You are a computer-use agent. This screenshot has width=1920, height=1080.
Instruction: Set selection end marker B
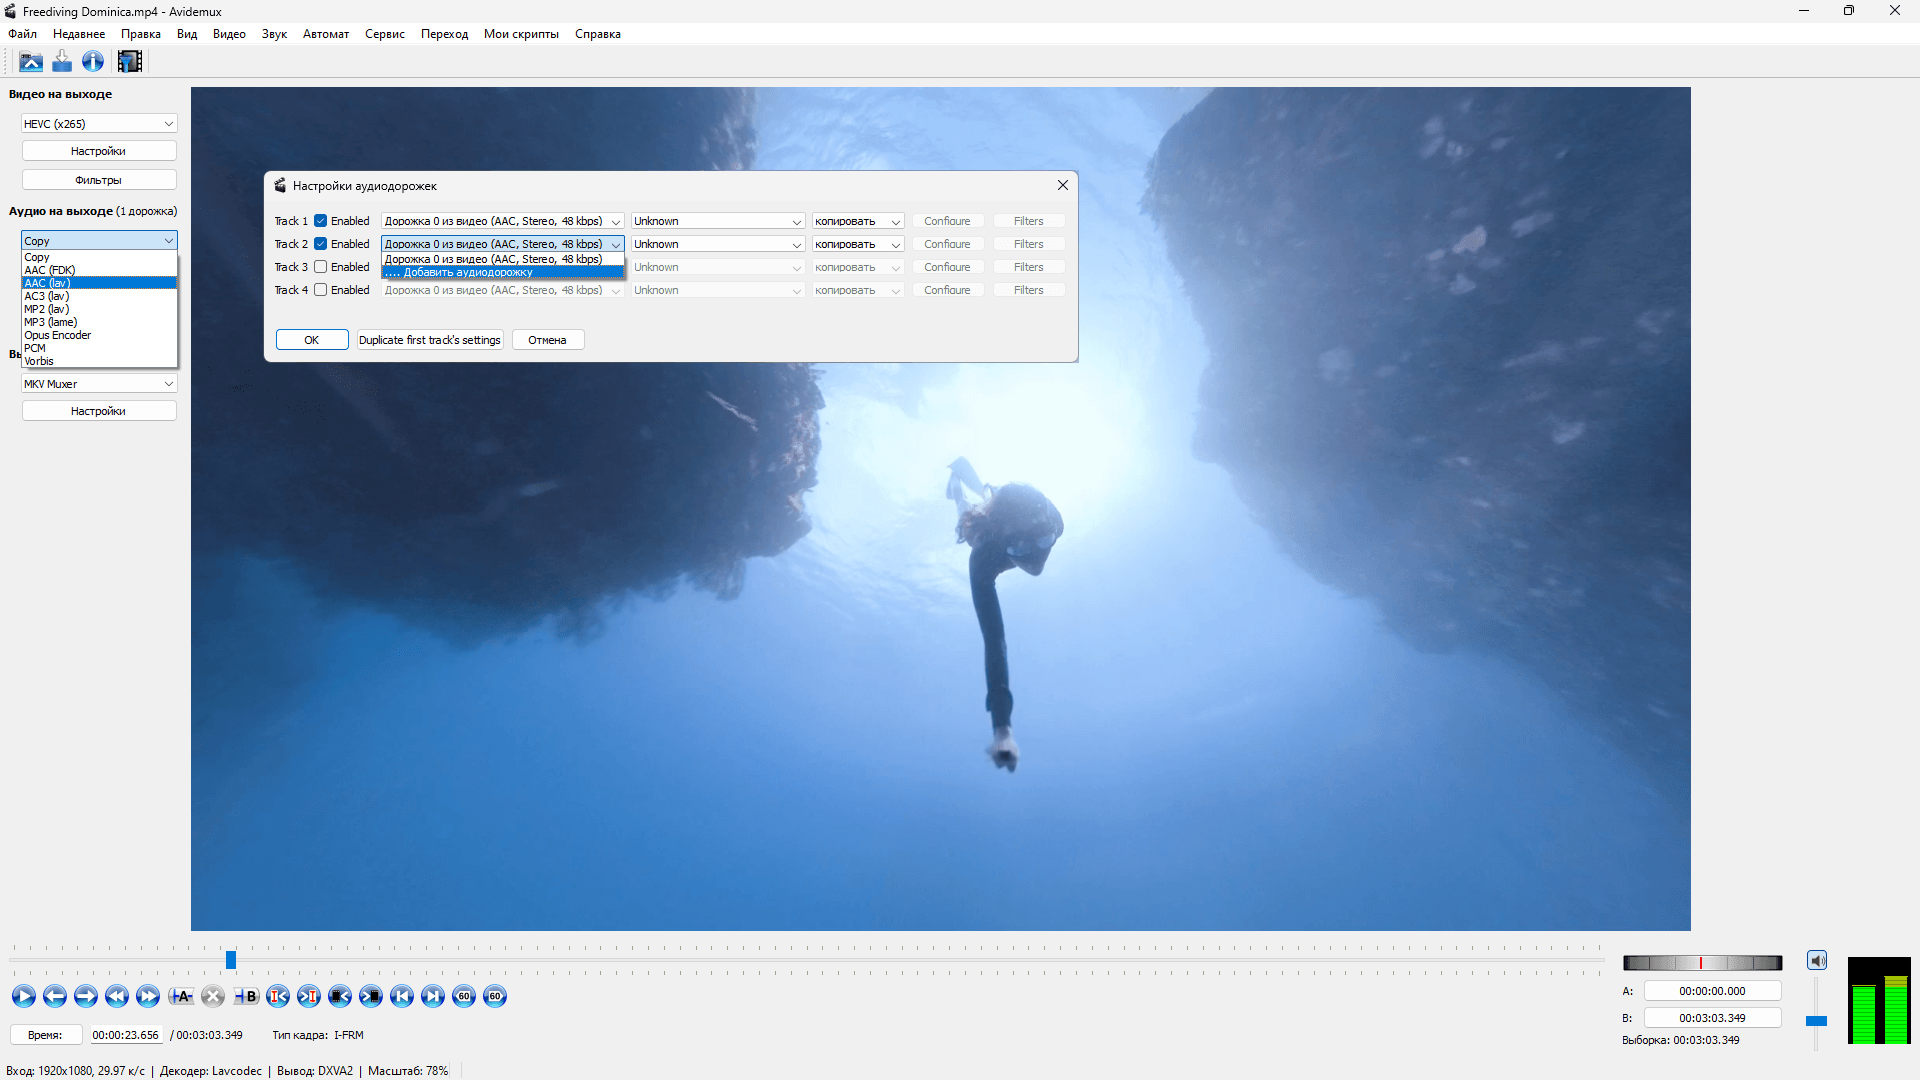tap(246, 996)
